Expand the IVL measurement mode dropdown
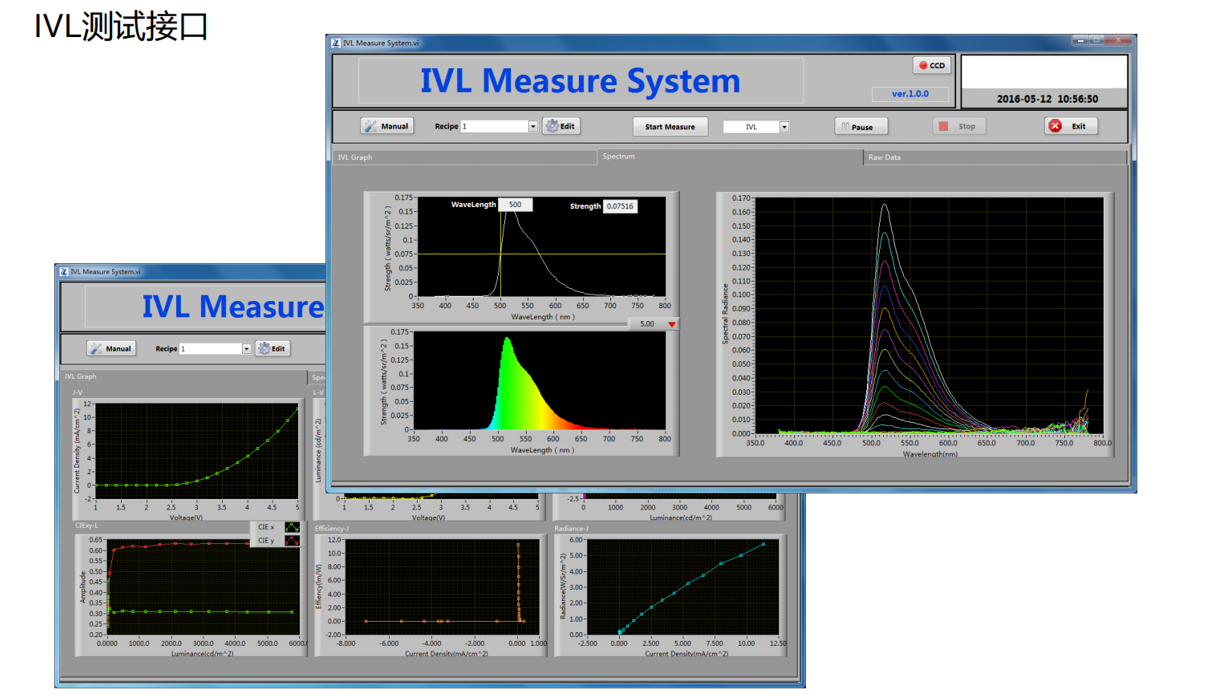This screenshot has height=698, width=1232. tap(784, 127)
